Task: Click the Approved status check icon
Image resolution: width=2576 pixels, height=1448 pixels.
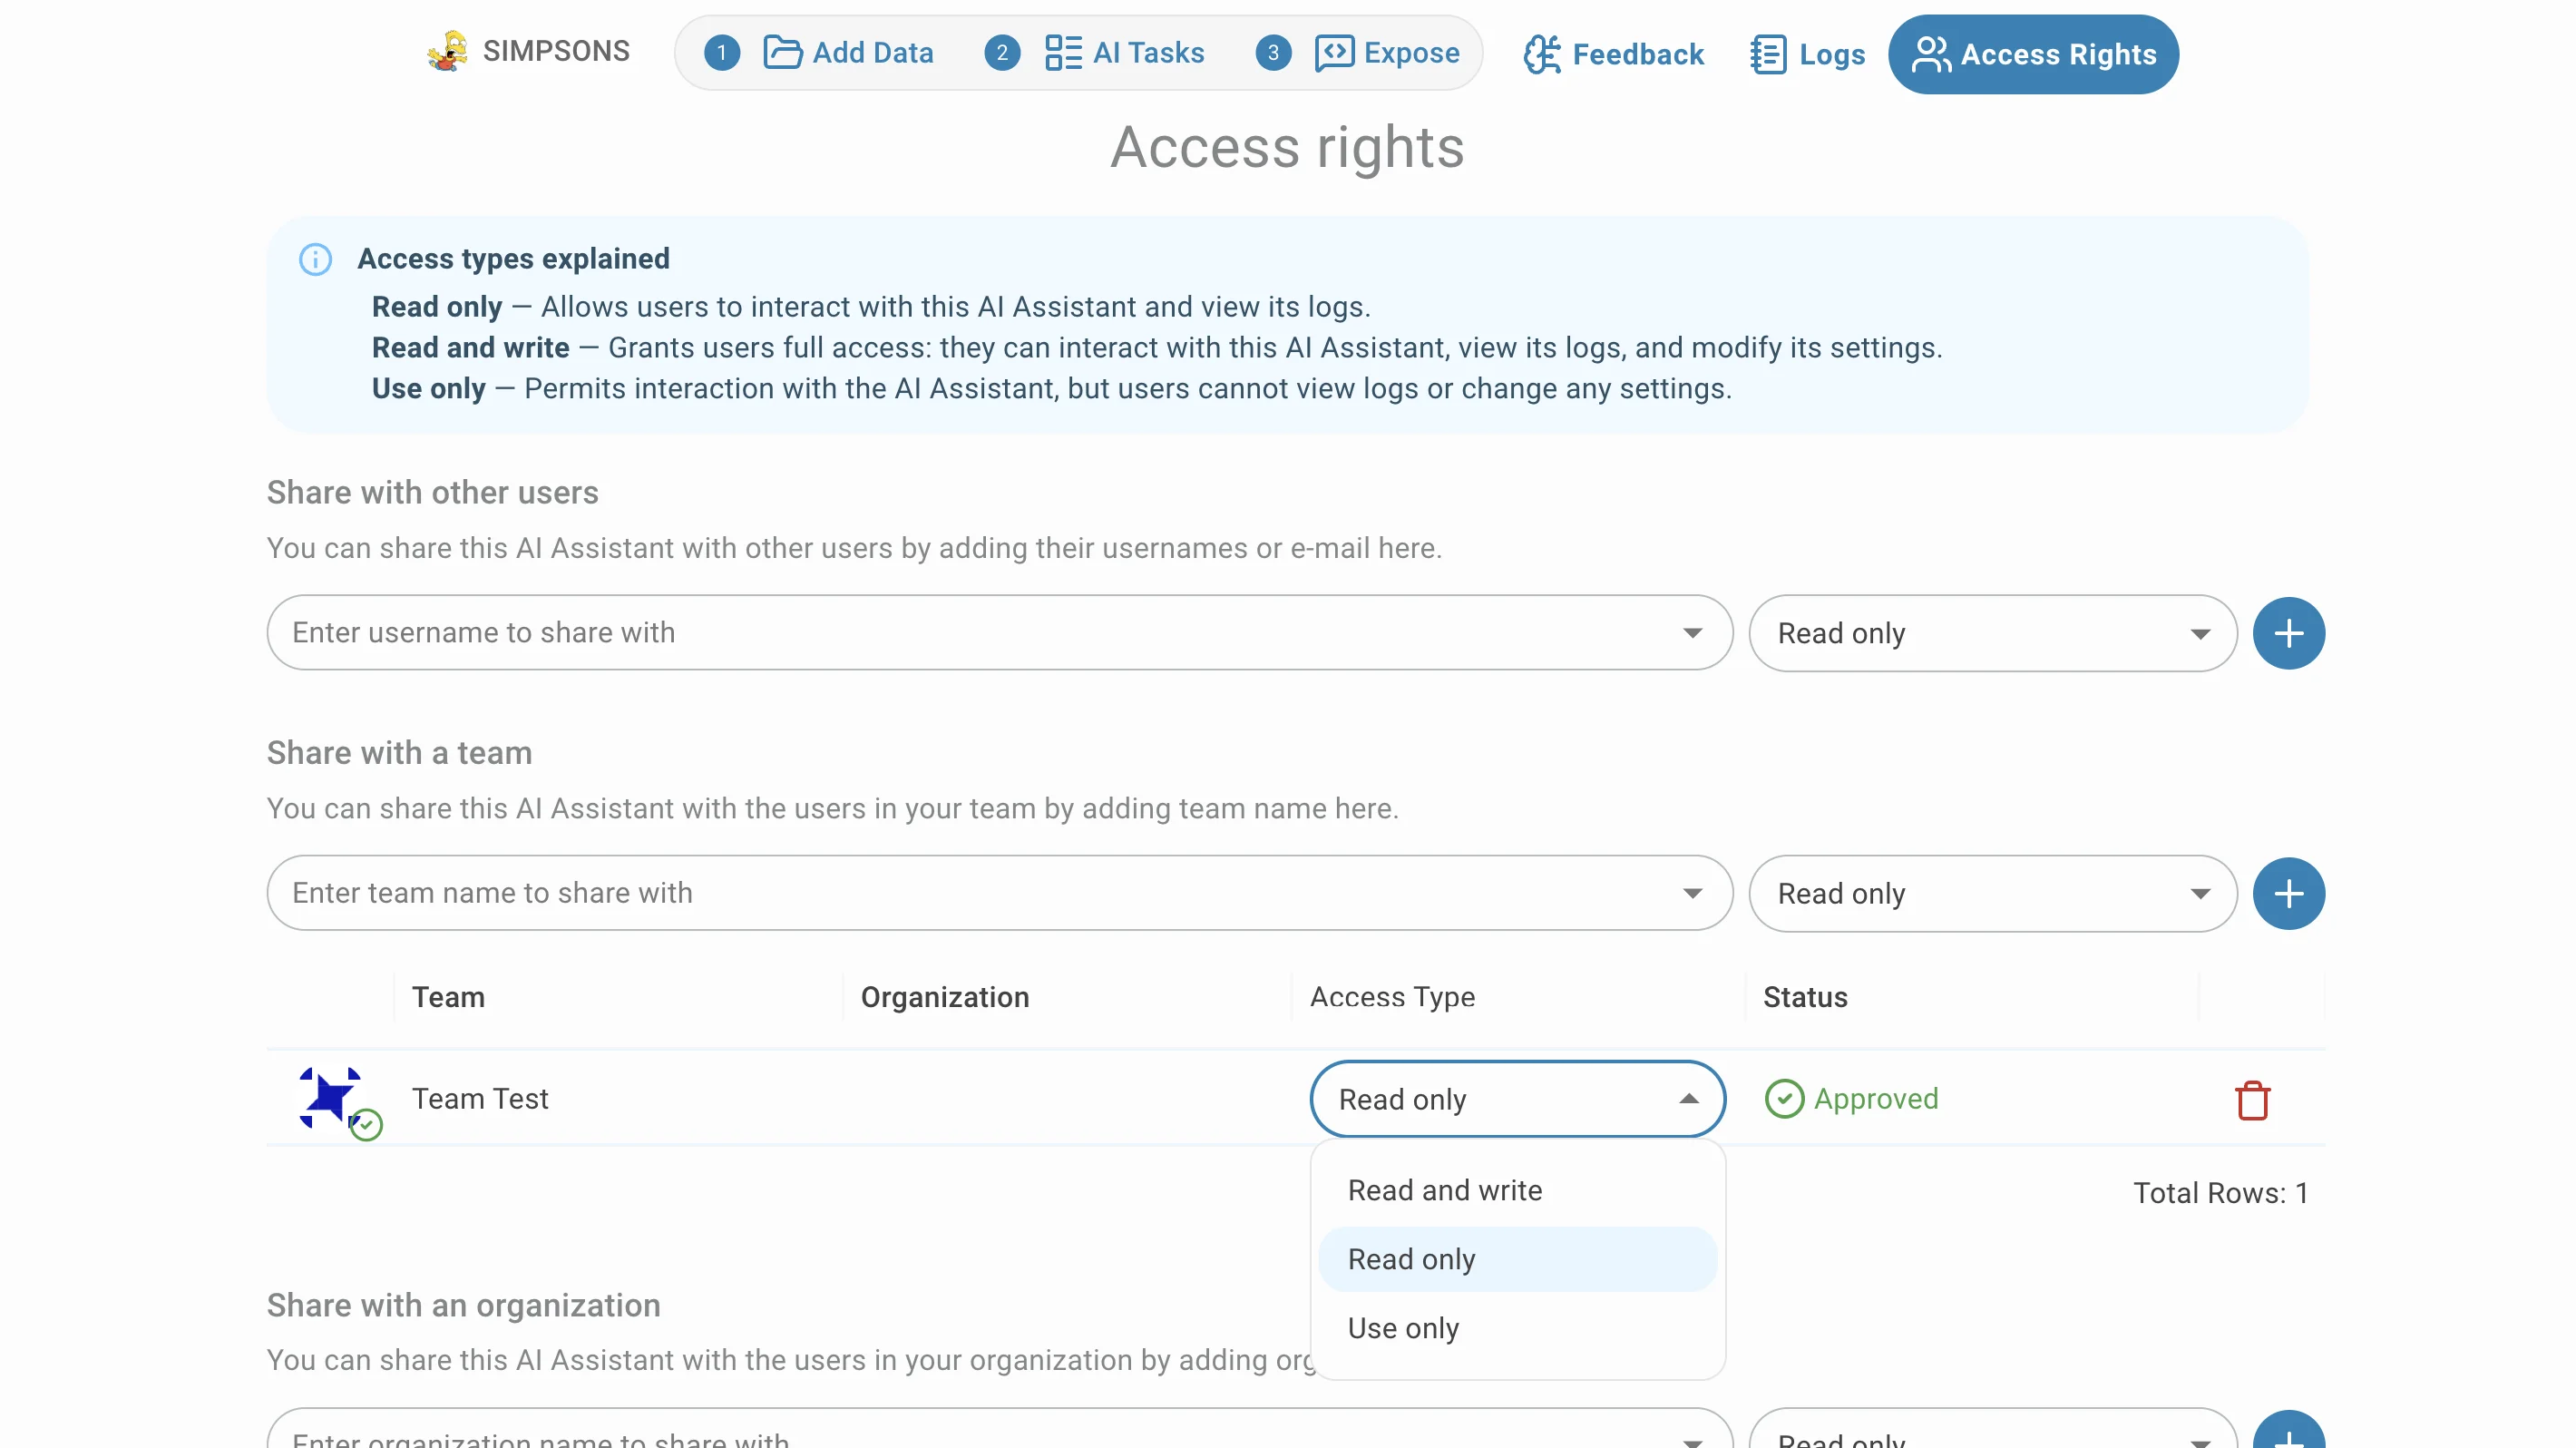Action: pyautogui.click(x=1783, y=1098)
